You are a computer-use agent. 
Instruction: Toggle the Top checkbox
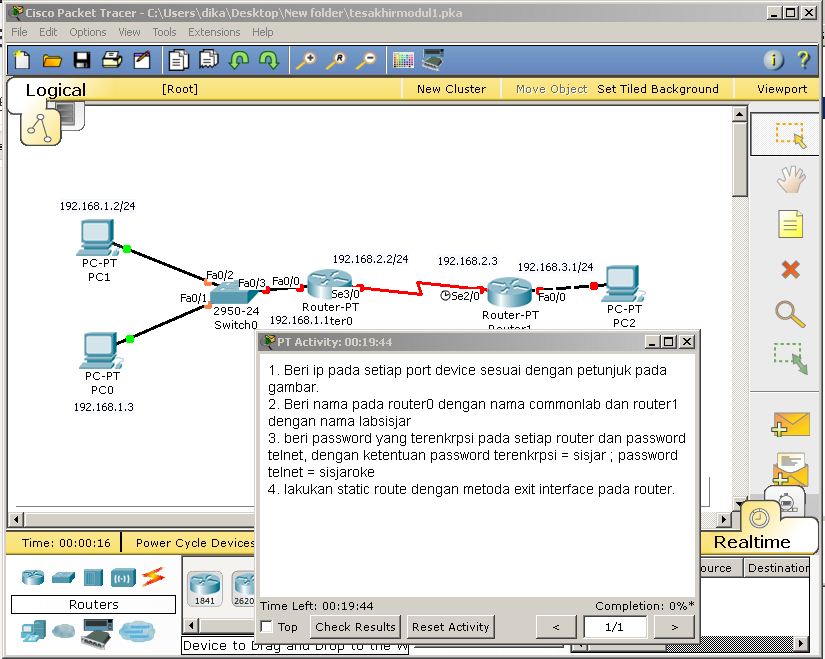click(x=266, y=626)
